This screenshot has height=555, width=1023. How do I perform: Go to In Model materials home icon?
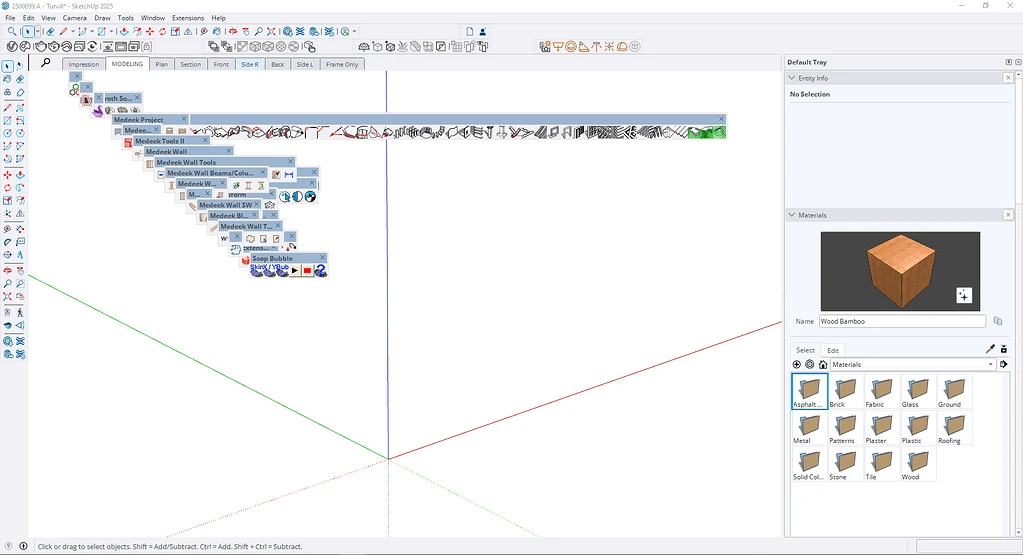click(823, 365)
